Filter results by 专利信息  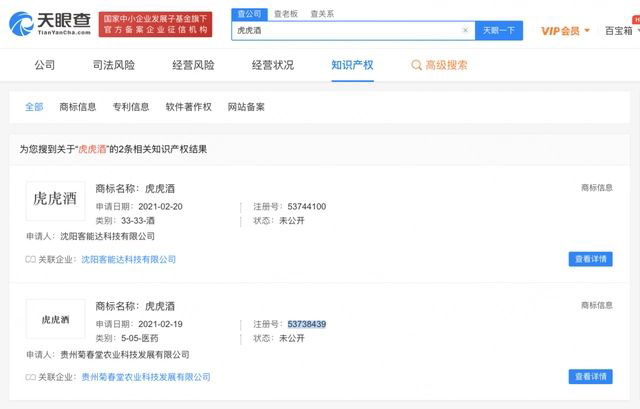(130, 107)
